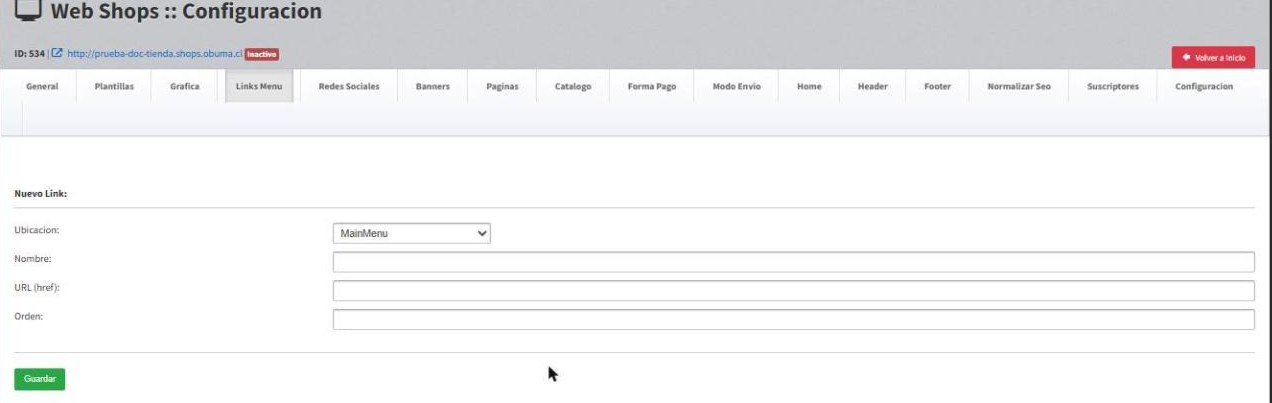This screenshot has width=1272, height=403.
Task: Go to the Catalogo tab
Action: [573, 86]
